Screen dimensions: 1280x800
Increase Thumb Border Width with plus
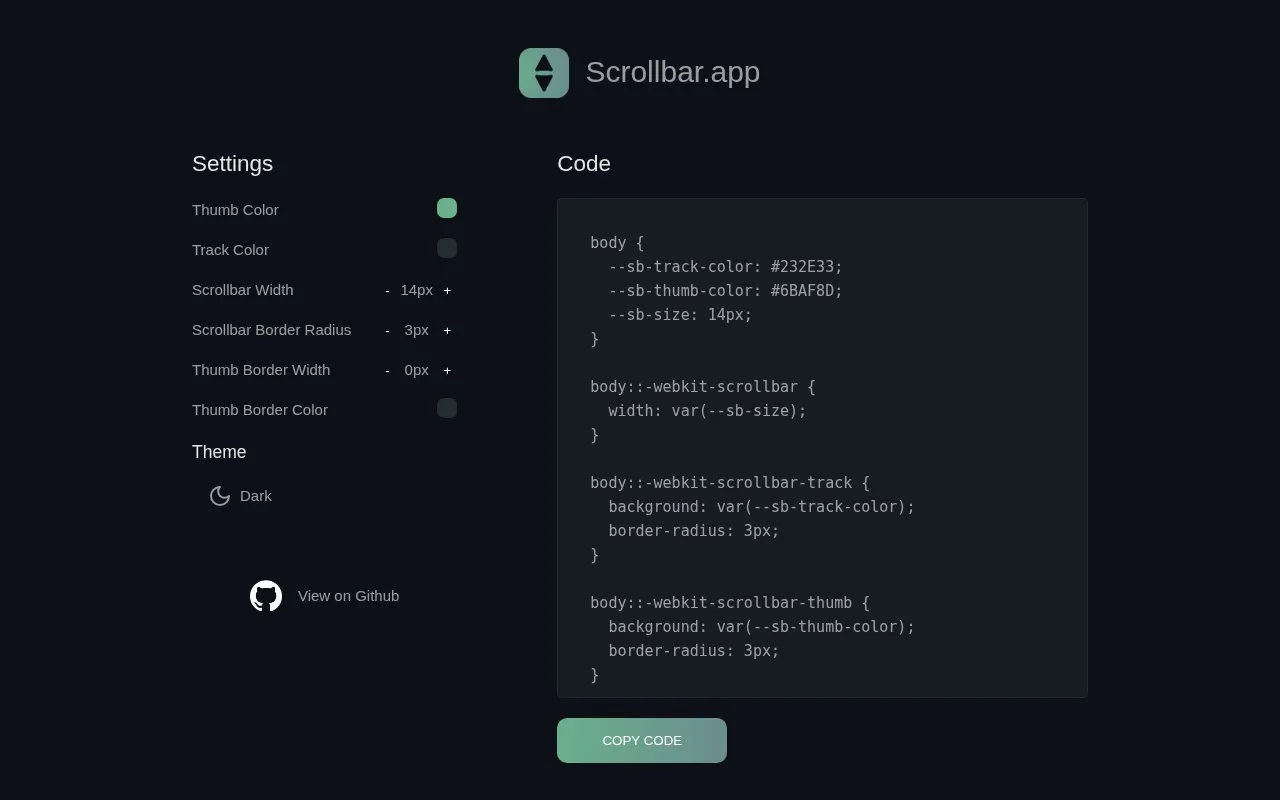coord(447,371)
